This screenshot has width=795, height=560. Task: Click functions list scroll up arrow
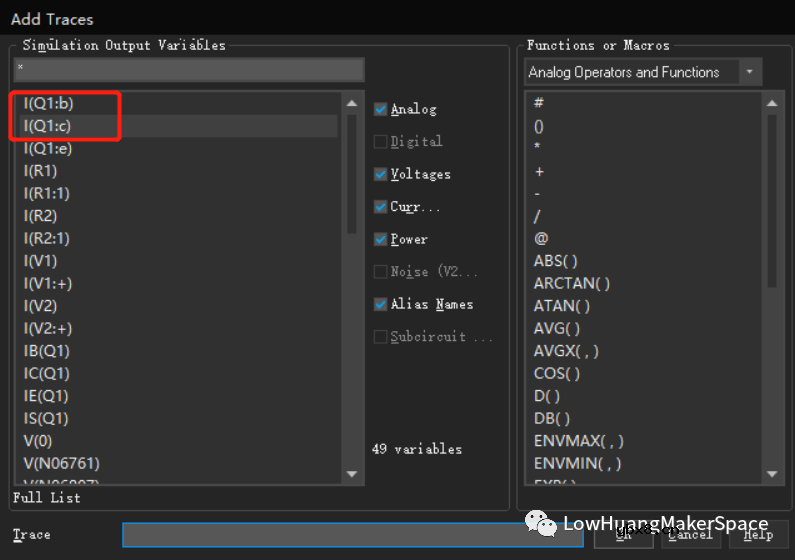771,102
